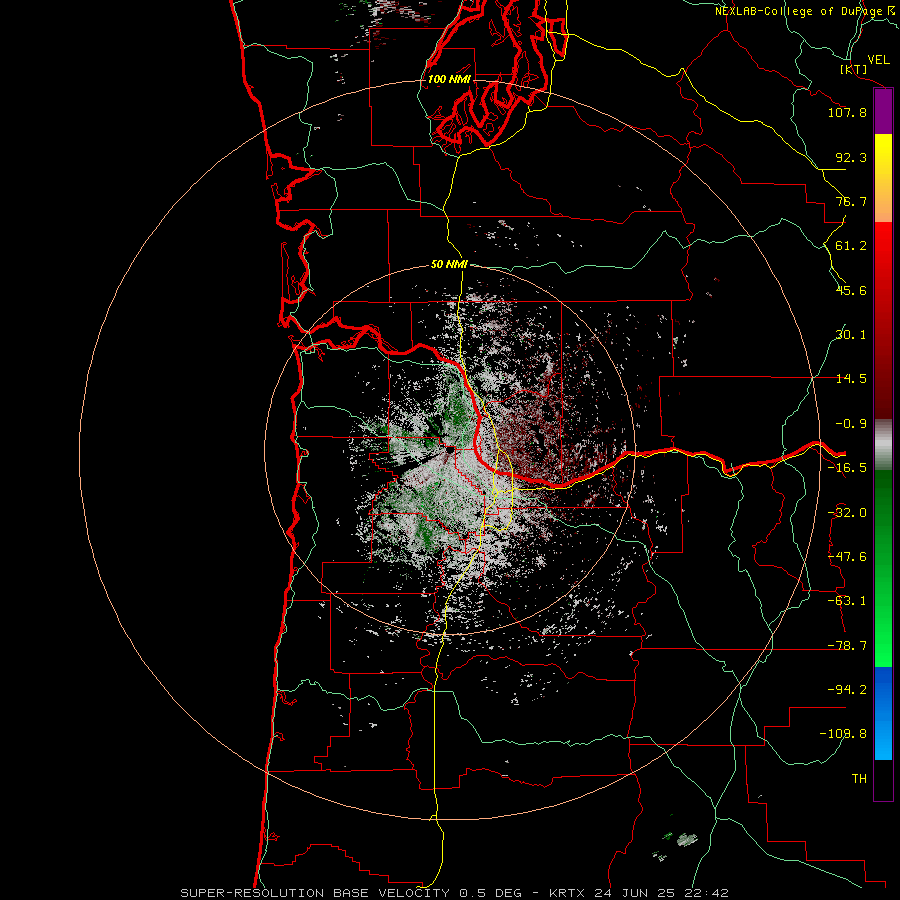This screenshot has height=900, width=900.
Task: Select the 61.2 velocity scale value
Action: click(x=851, y=246)
